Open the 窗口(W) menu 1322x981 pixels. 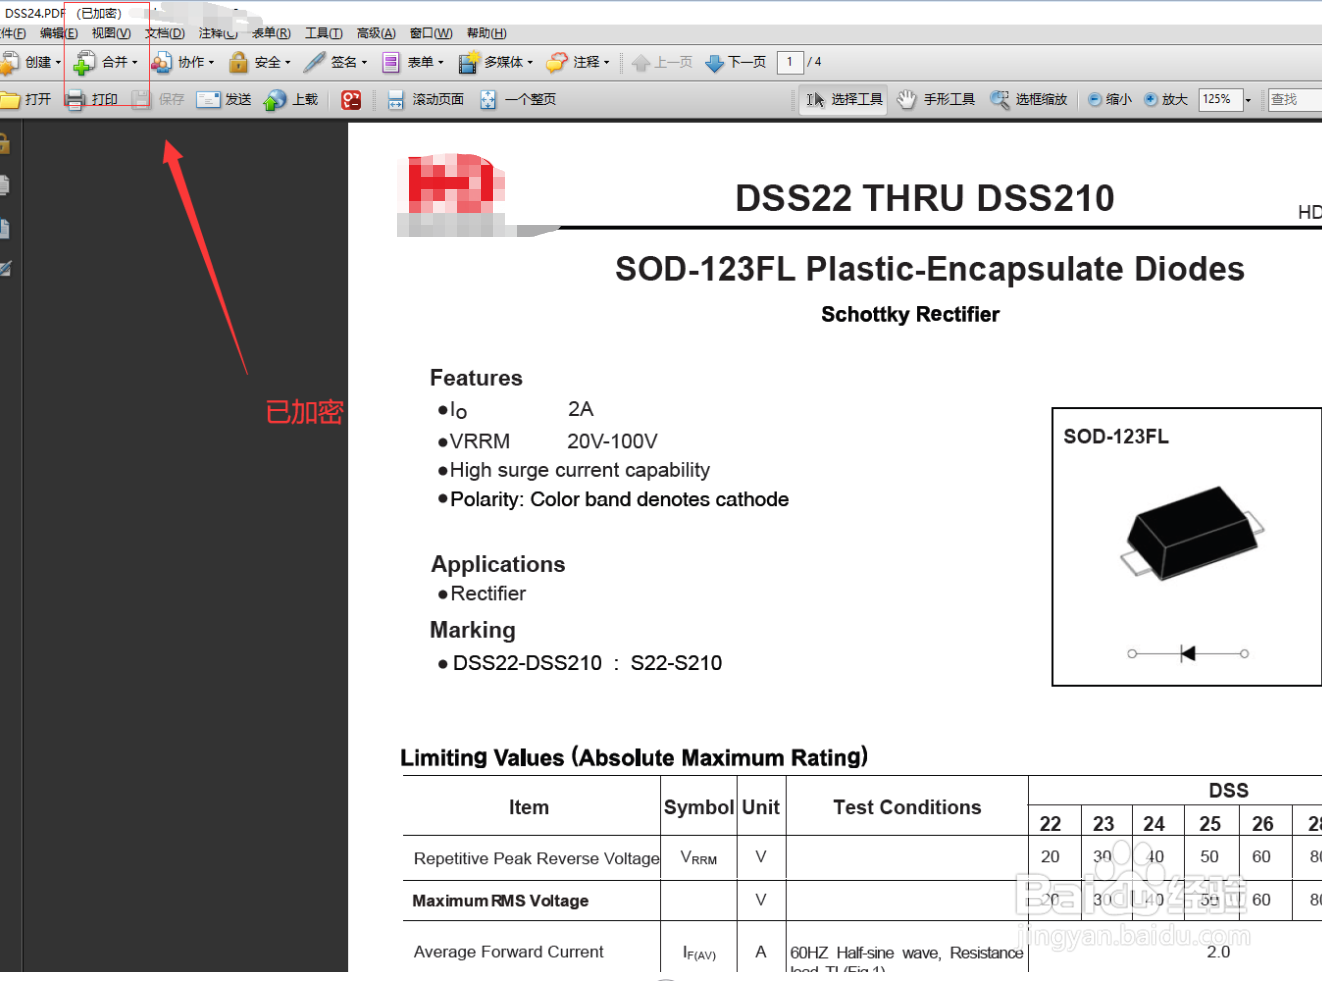pos(431,34)
